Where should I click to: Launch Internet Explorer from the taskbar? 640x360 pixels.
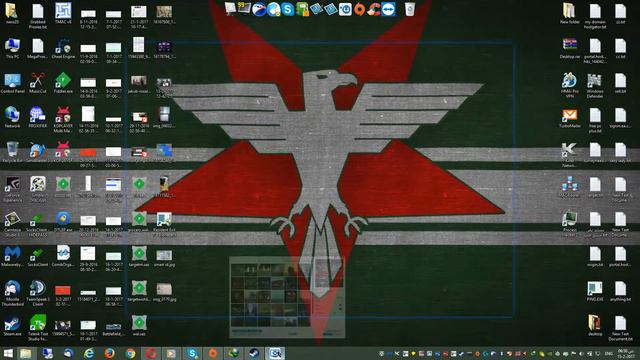tap(89, 353)
